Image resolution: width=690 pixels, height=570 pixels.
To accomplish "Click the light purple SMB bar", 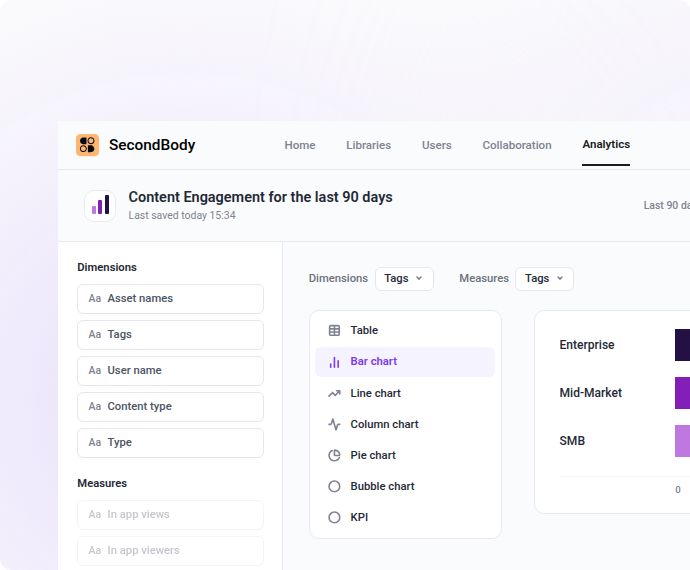I will pyautogui.click(x=683, y=441).
